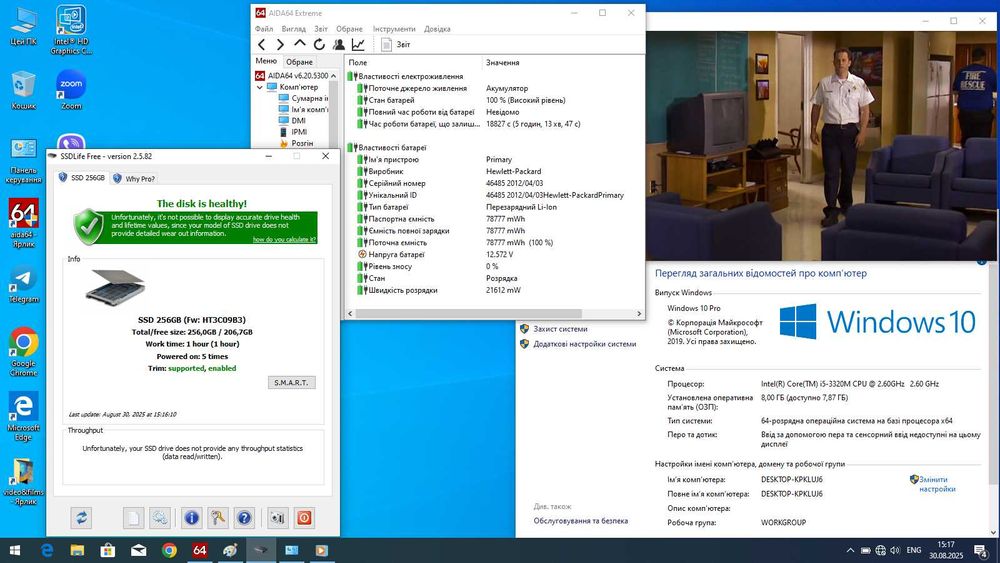Viewport: 1000px width, 563px height.
Task: Open Кошик recycle bin icon
Action: [24, 91]
